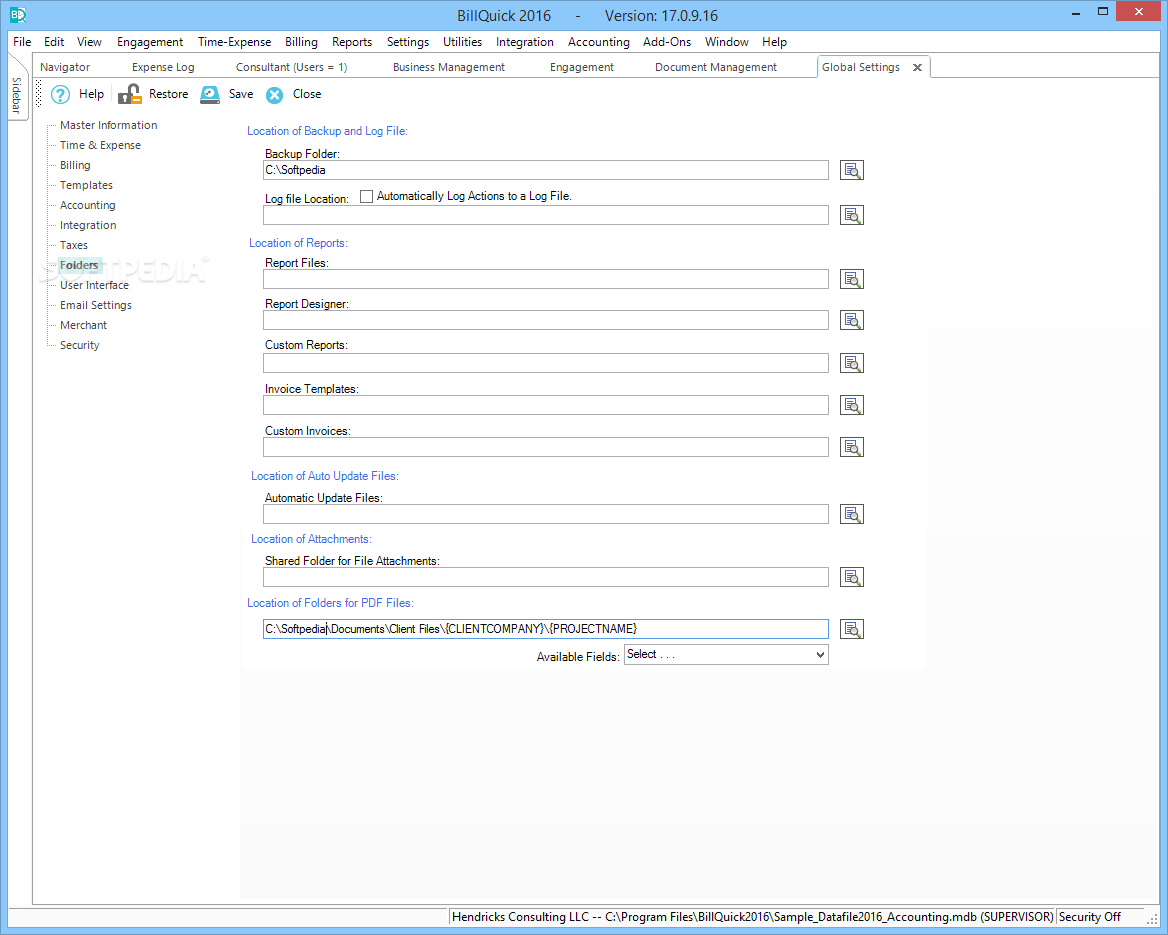Switch to the Consultant (Users = 1) tab

pyautogui.click(x=291, y=67)
